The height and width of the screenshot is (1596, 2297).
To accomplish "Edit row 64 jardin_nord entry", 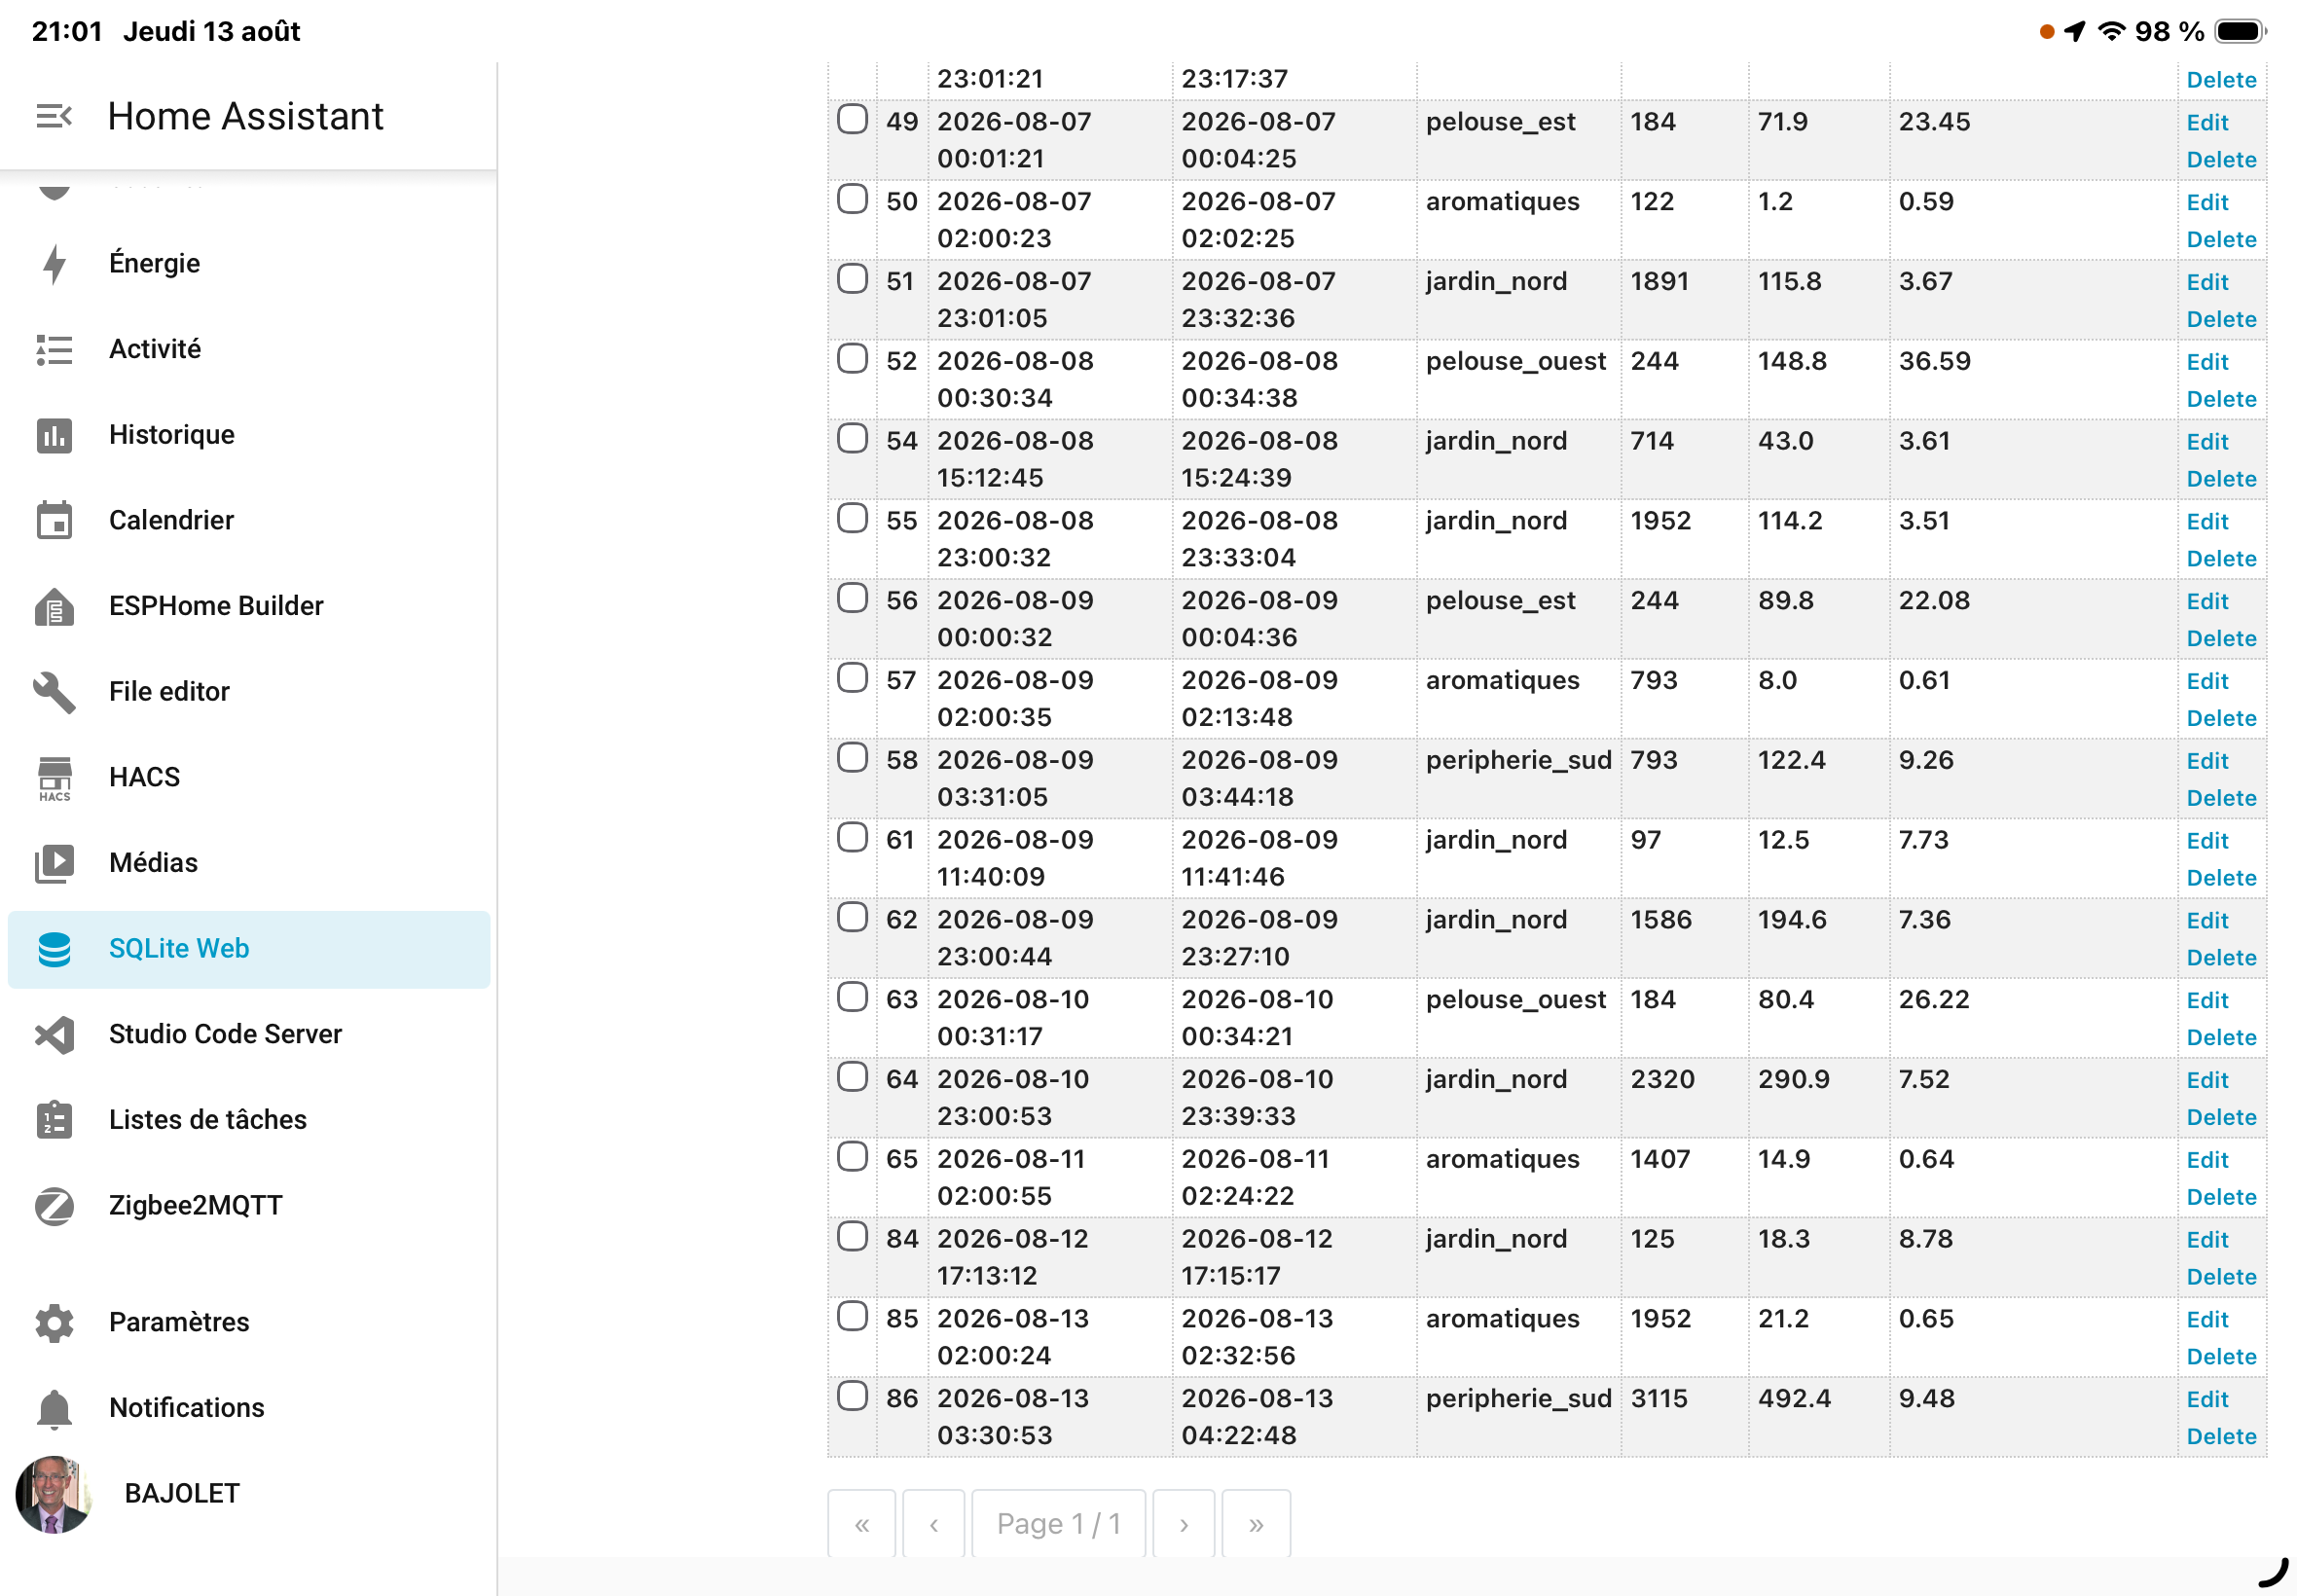I will click(x=2206, y=1080).
